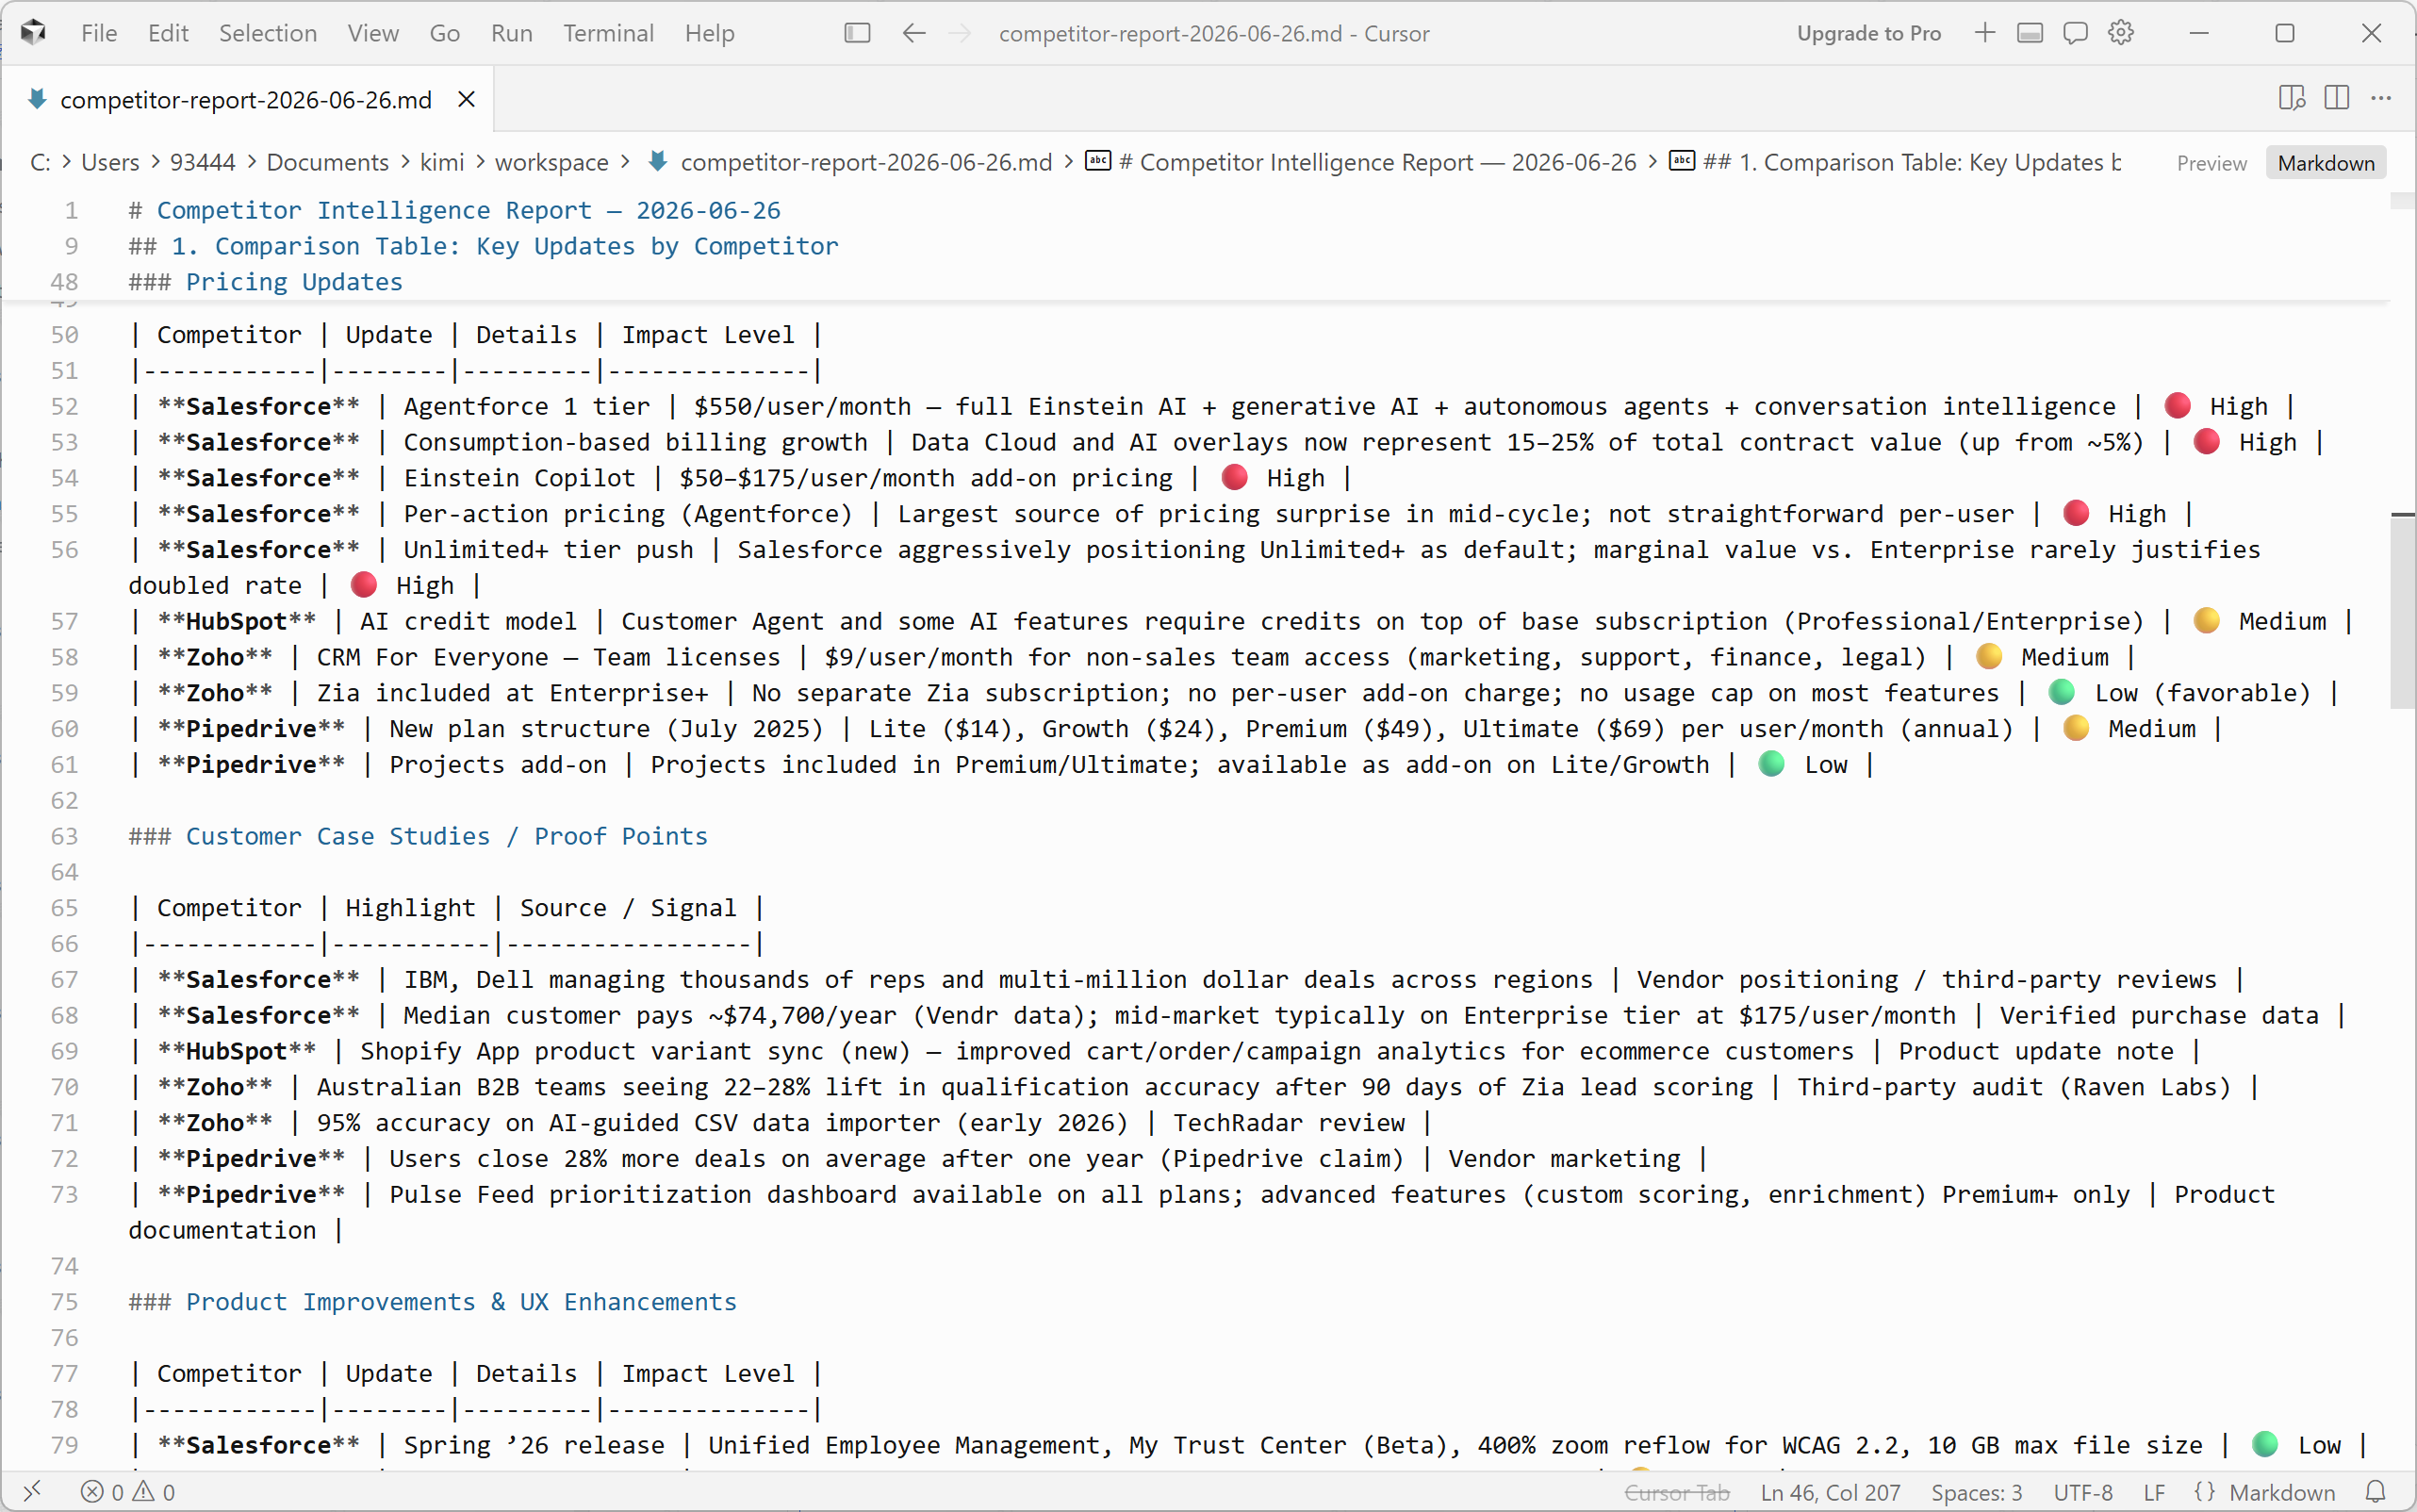Open the settings gear icon
Viewport: 2417px width, 1512px height.
pos(2121,33)
